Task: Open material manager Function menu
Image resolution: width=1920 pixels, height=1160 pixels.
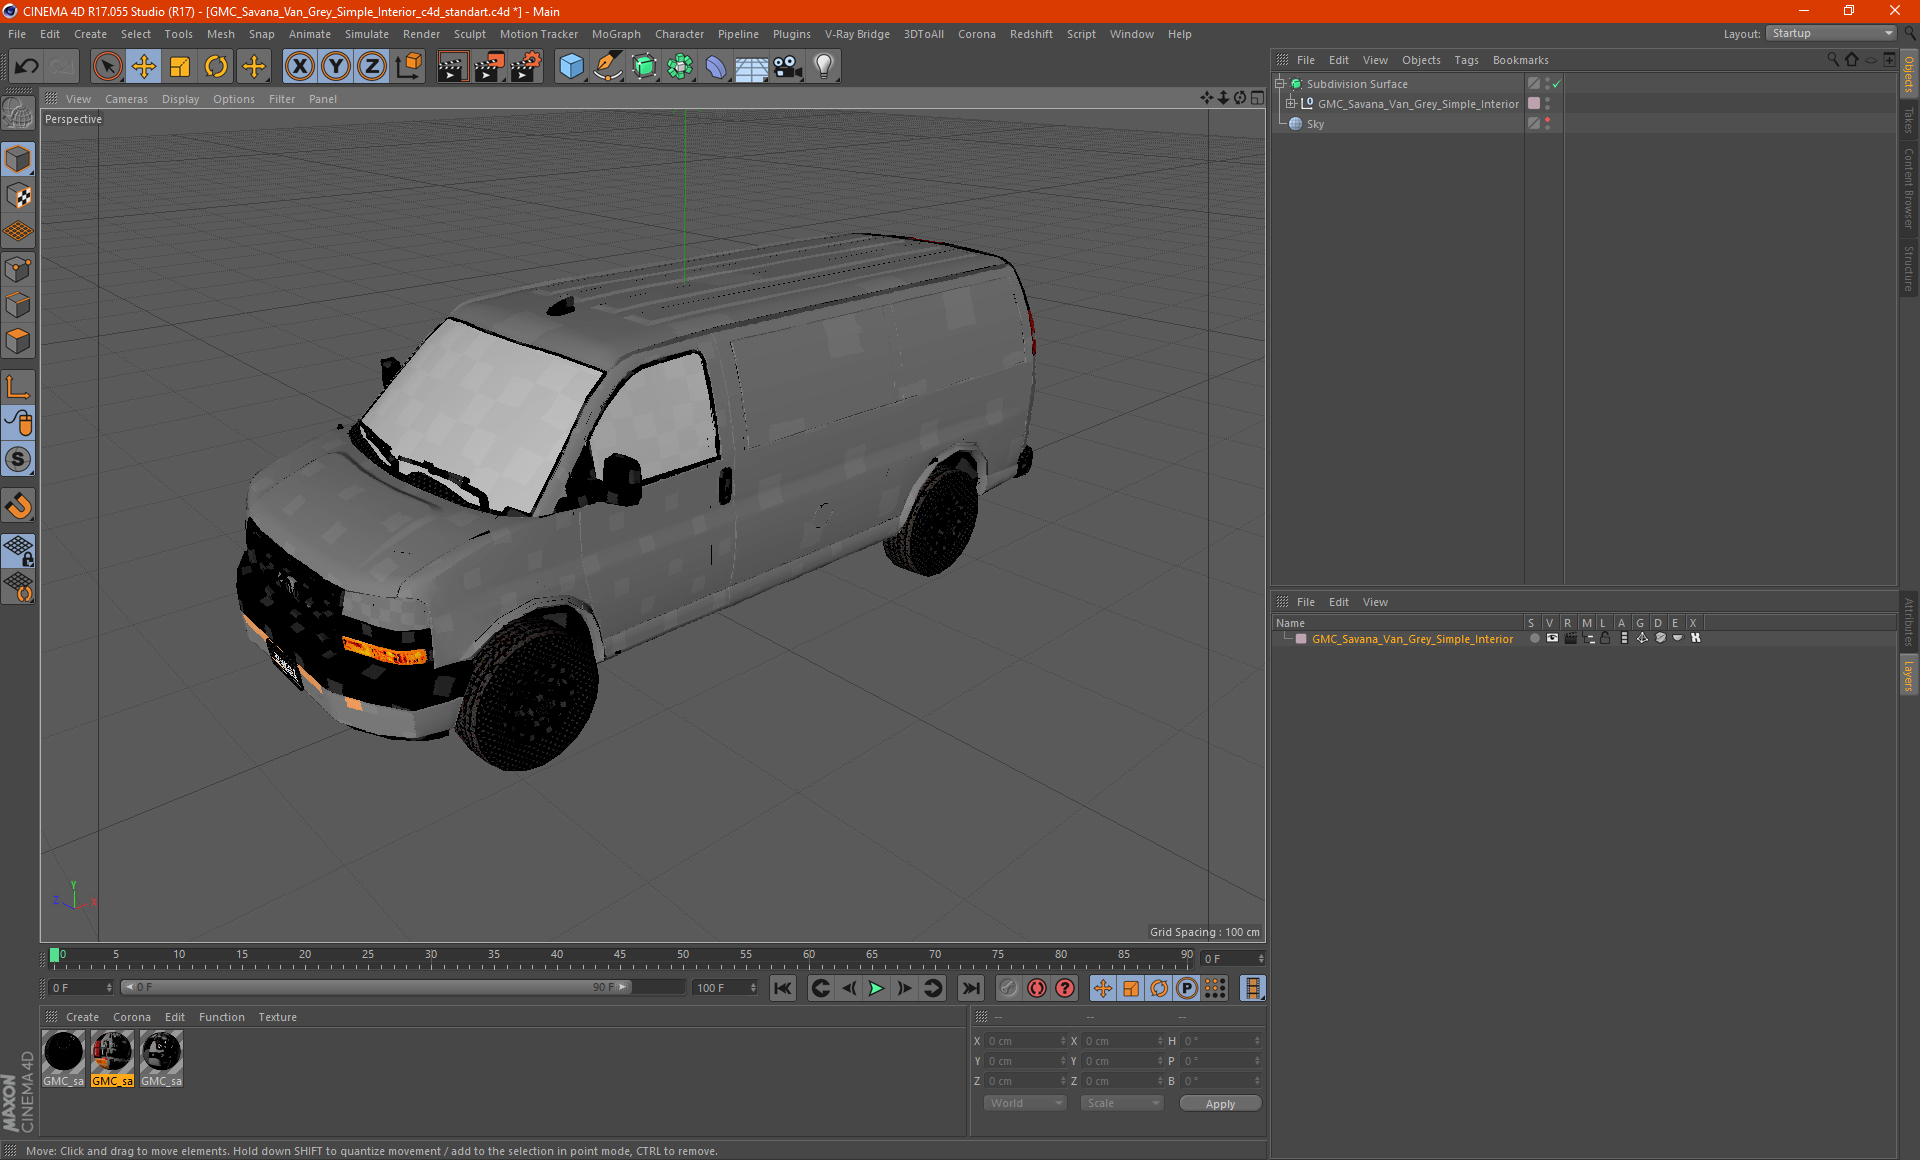Action: coord(221,1017)
